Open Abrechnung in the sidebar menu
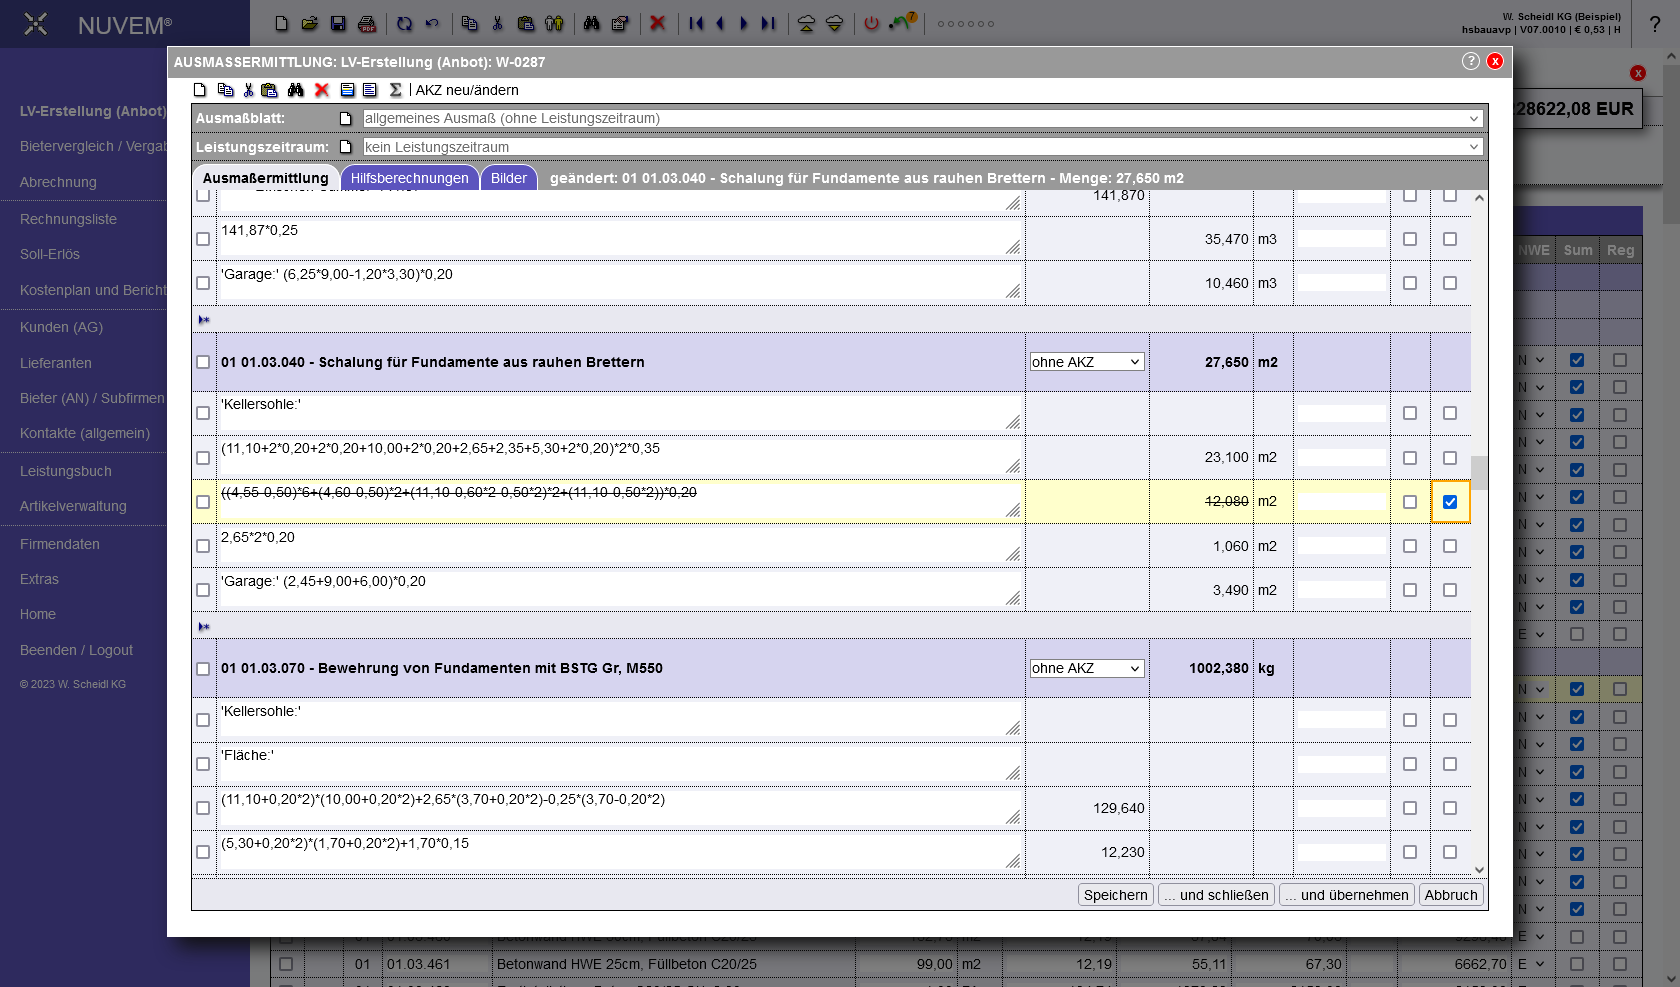 click(58, 182)
